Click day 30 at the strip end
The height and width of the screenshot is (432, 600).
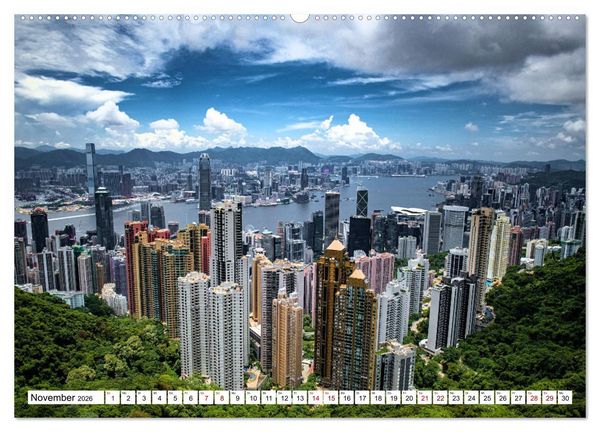[565, 398]
